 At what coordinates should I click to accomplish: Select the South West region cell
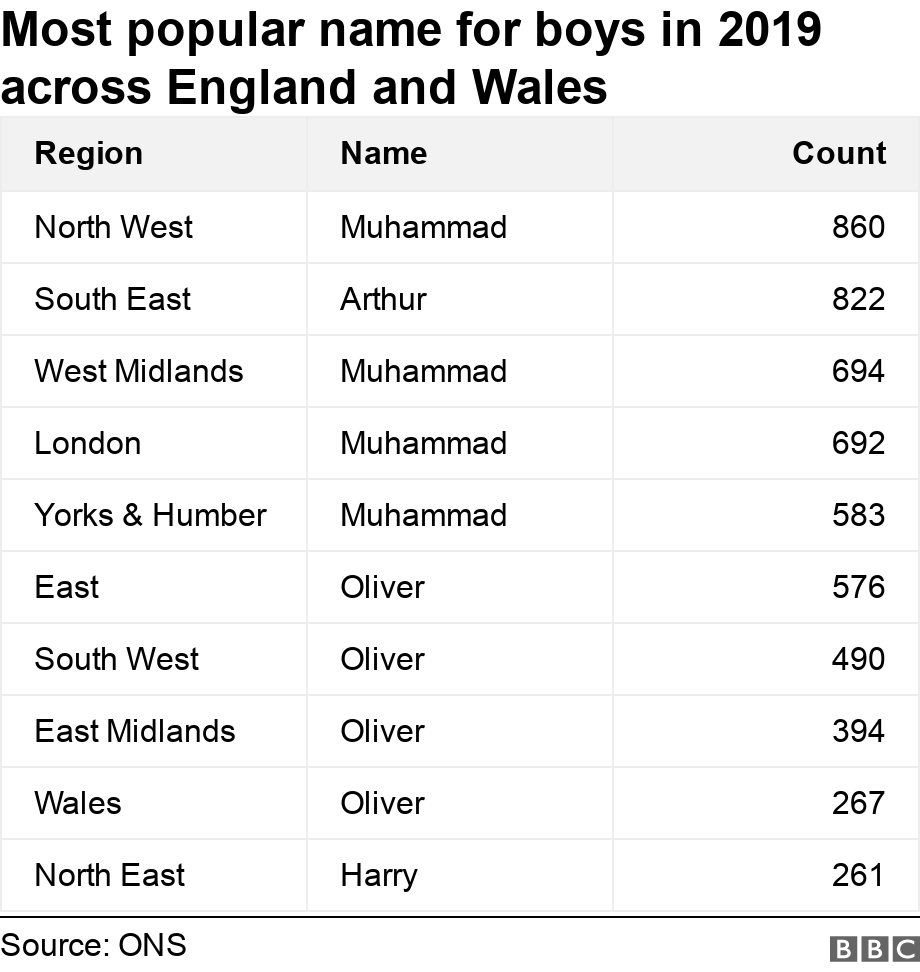coord(117,659)
